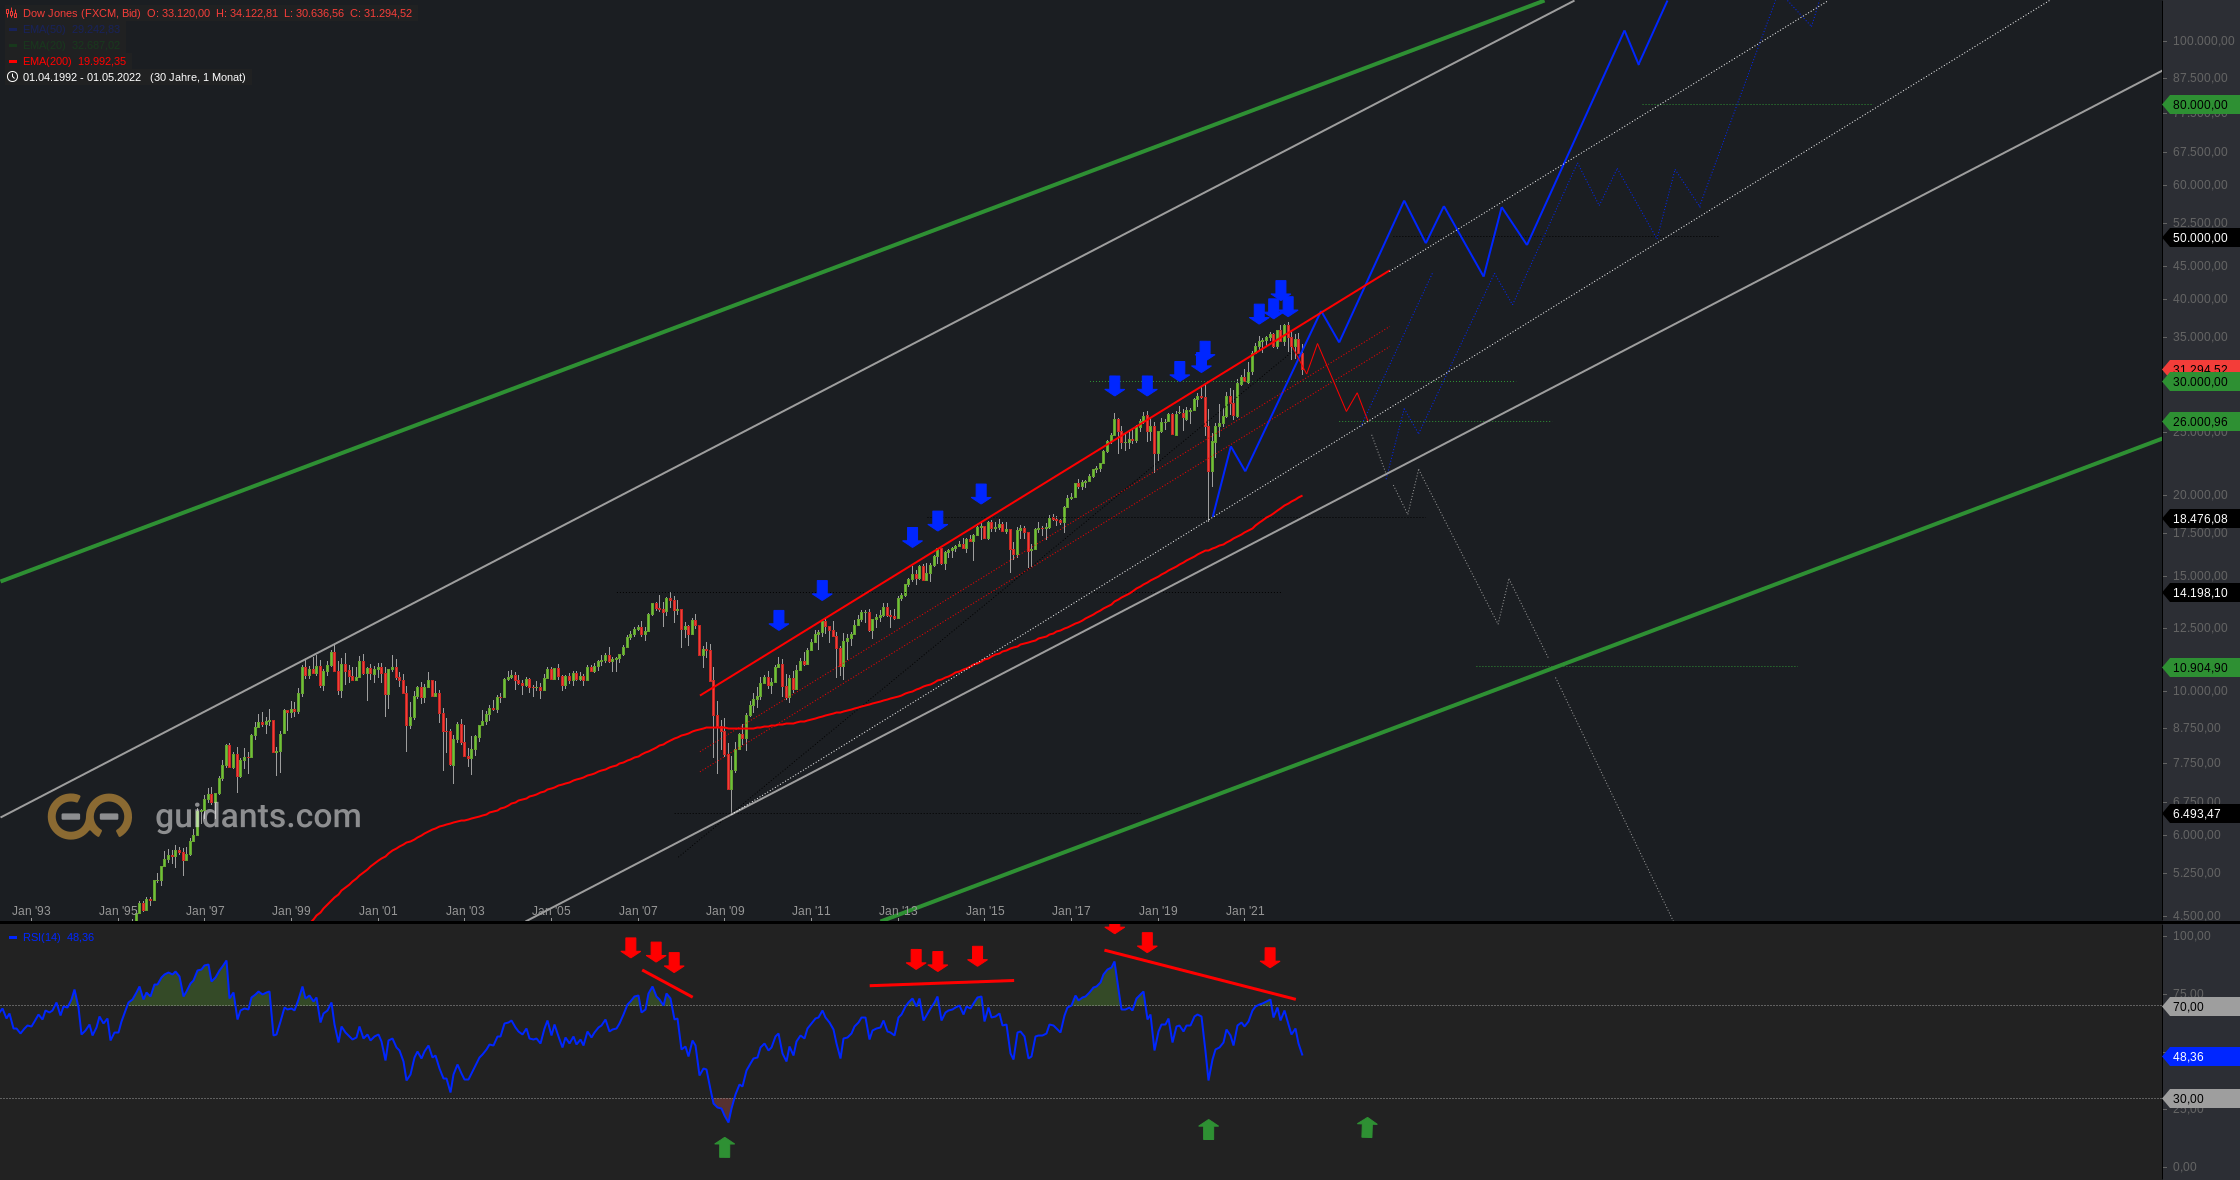This screenshot has height=1180, width=2240.
Task: Click the candlestick chart-type icon beside Dow Jones
Action: click(x=12, y=13)
